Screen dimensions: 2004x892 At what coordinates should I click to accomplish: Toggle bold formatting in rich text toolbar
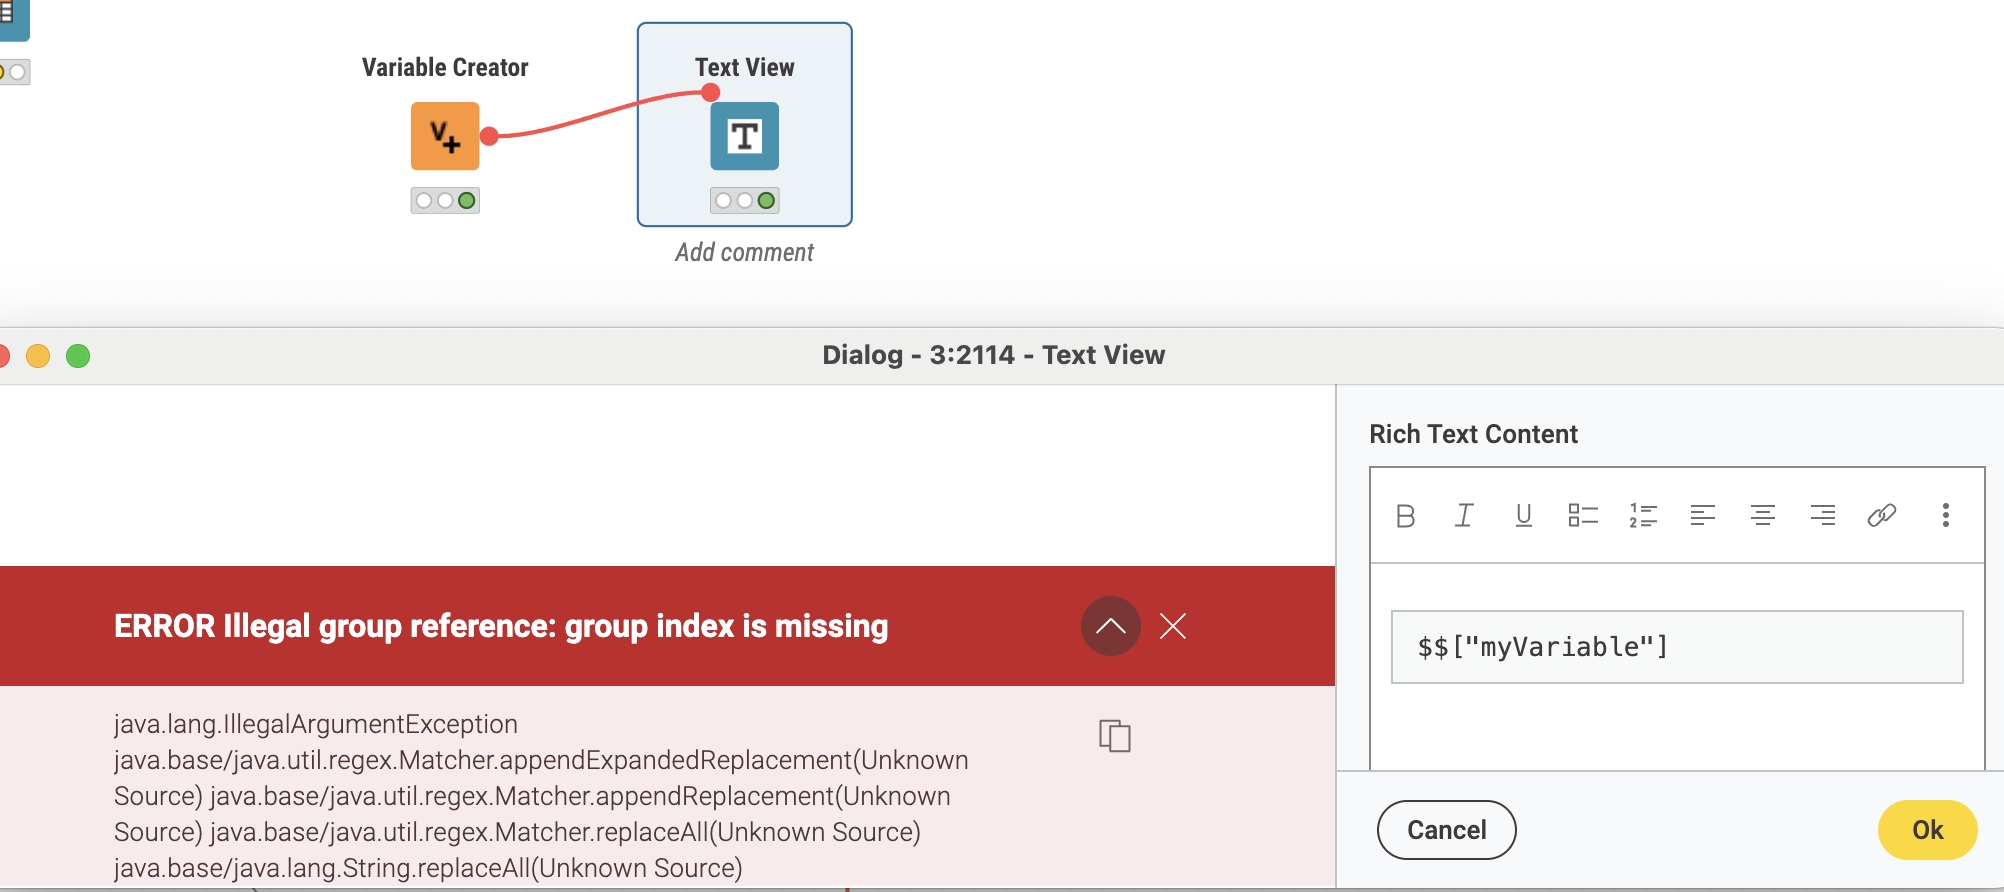tap(1405, 516)
